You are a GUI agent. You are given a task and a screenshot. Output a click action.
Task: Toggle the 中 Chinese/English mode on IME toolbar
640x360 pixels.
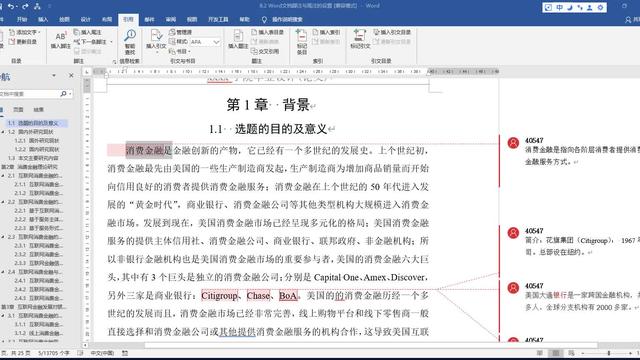coord(559,7)
